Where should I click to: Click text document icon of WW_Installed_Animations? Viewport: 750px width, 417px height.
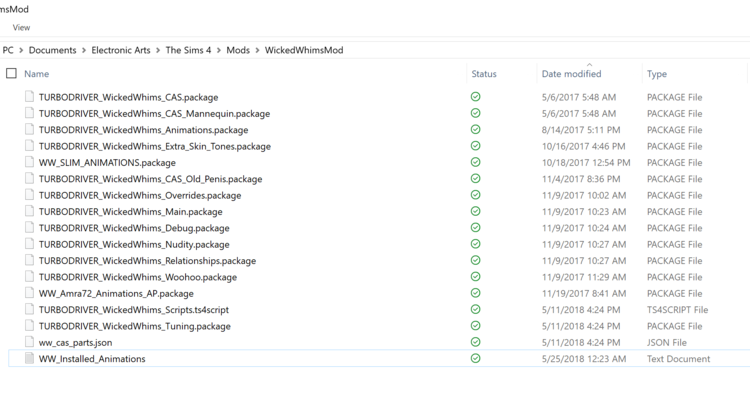tap(29, 358)
